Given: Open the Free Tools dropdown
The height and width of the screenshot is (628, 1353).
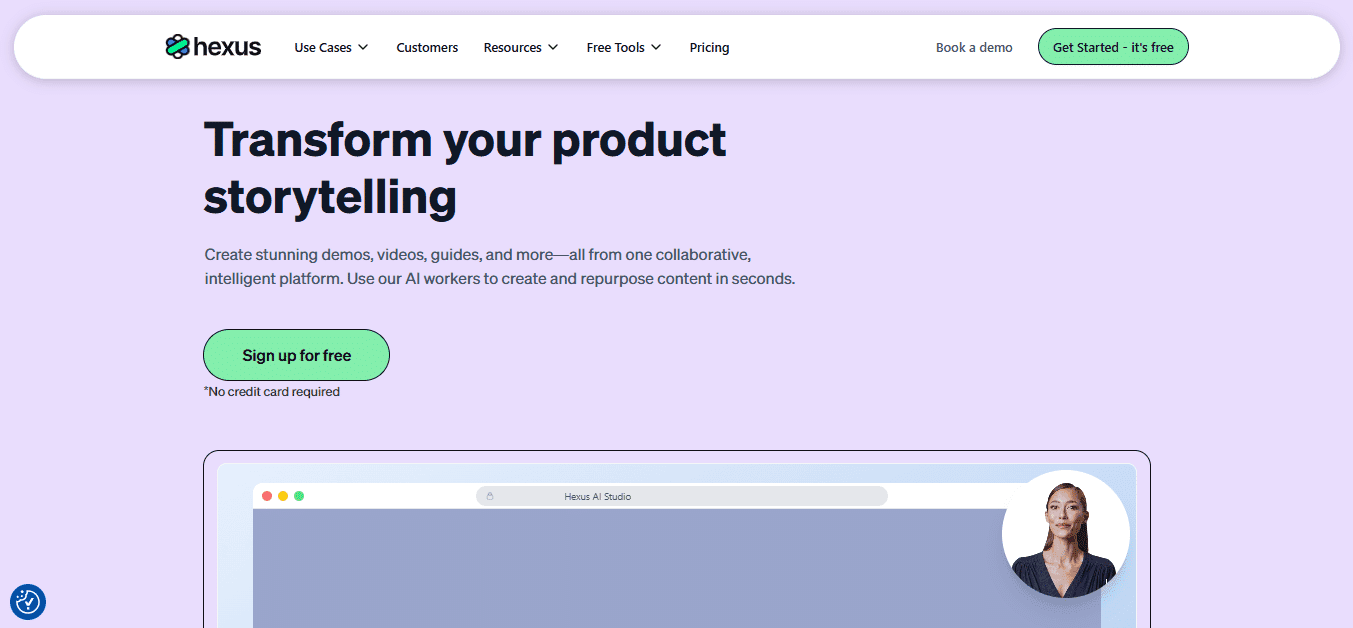Looking at the screenshot, I should pyautogui.click(x=623, y=47).
